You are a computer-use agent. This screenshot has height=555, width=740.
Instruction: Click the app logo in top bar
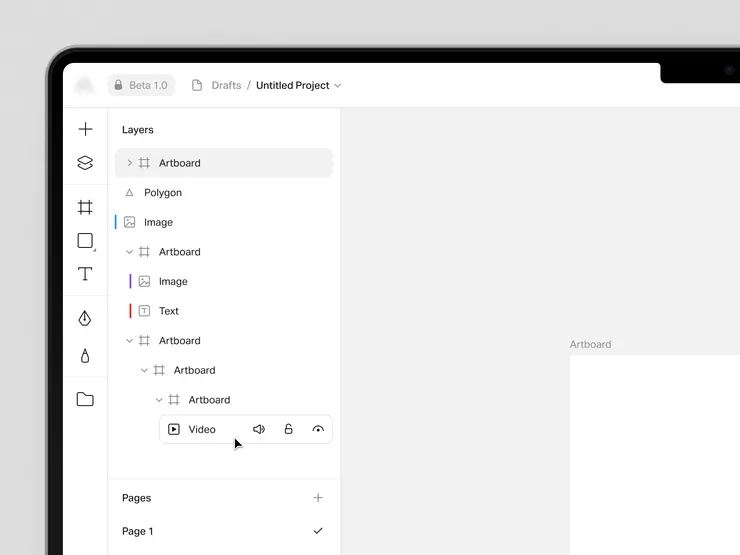pyautogui.click(x=84, y=85)
